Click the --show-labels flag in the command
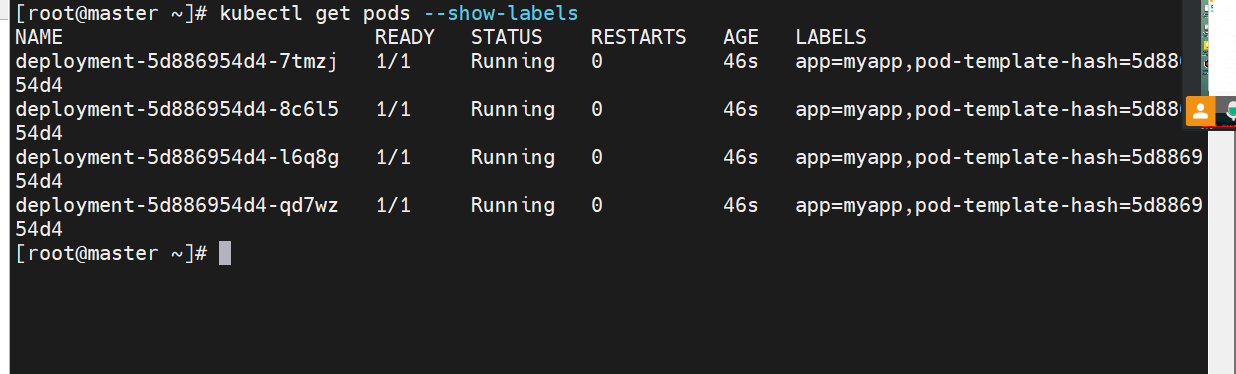This screenshot has height=374, width=1236. click(x=501, y=13)
